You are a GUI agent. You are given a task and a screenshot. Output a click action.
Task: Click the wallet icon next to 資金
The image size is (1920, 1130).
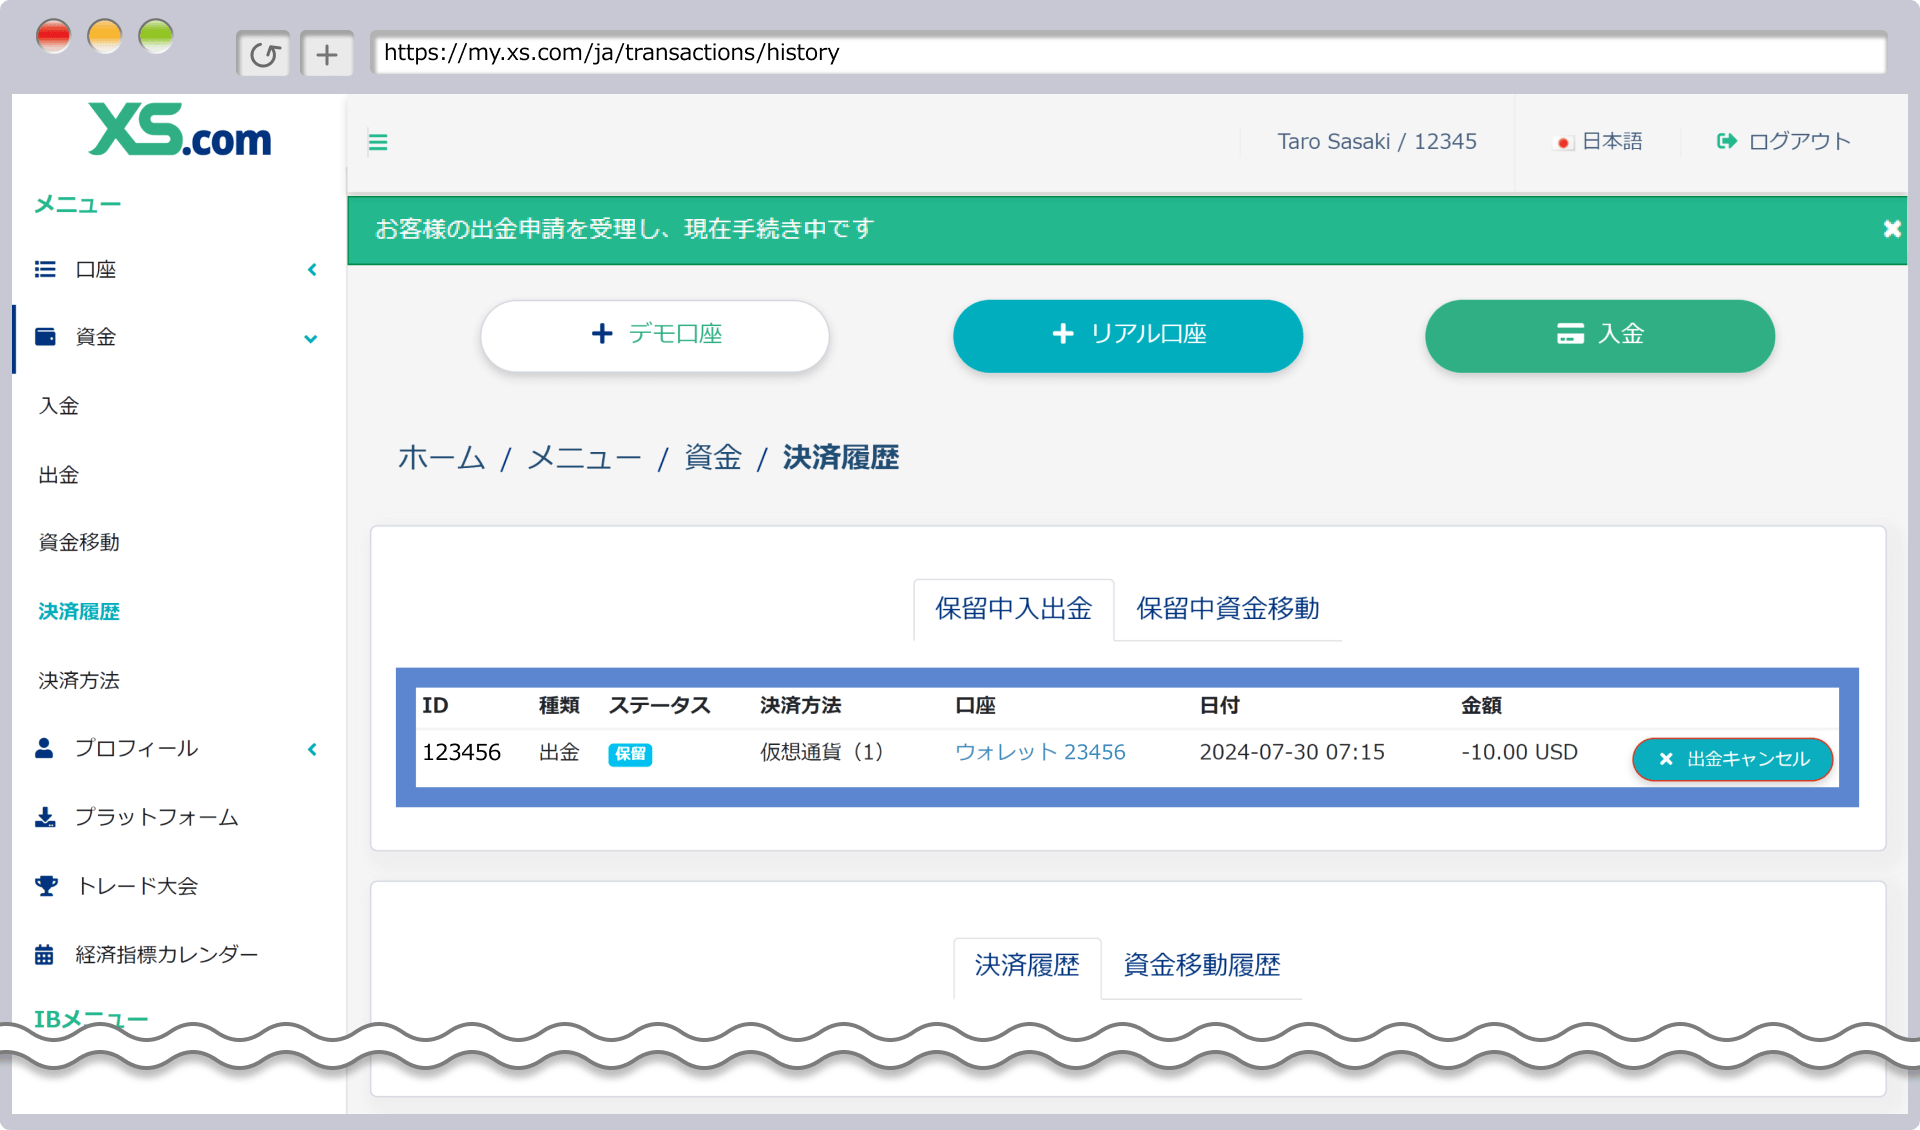click(45, 336)
